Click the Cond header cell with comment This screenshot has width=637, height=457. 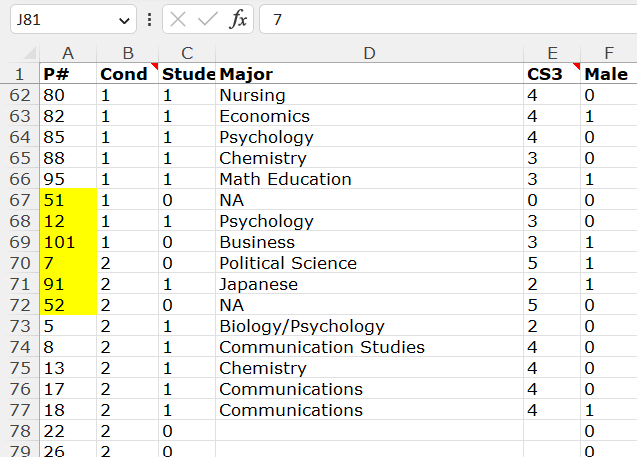click(127, 74)
